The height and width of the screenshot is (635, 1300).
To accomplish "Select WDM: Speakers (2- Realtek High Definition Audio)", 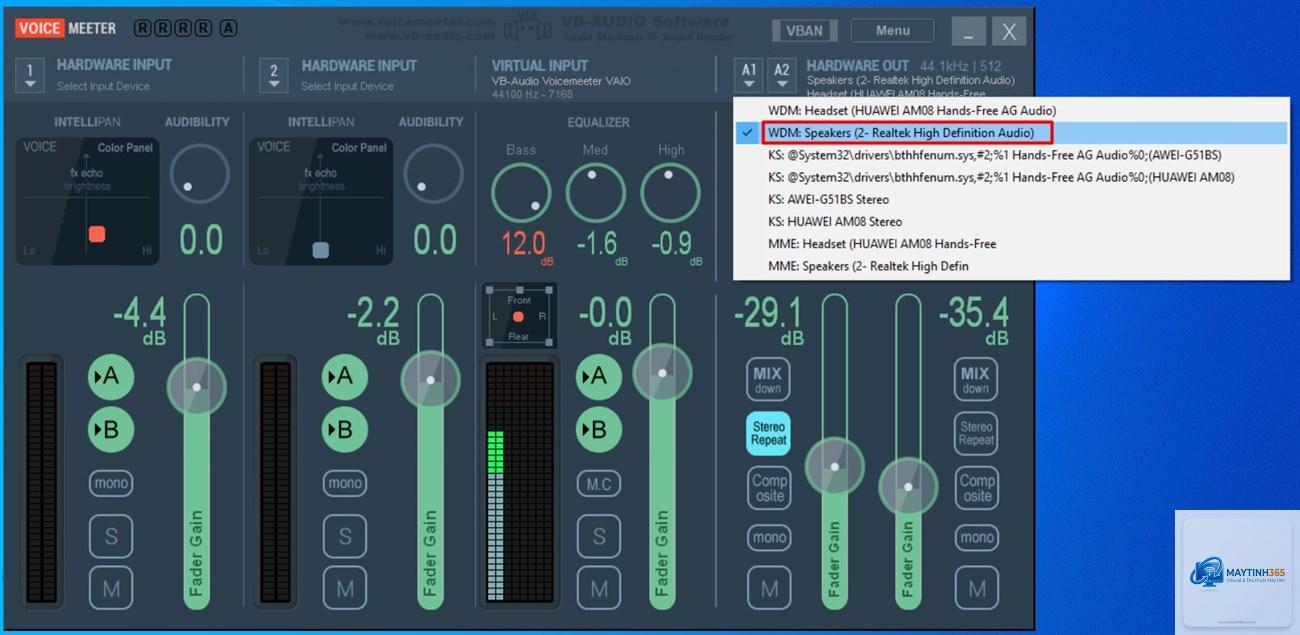I will (1012, 132).
